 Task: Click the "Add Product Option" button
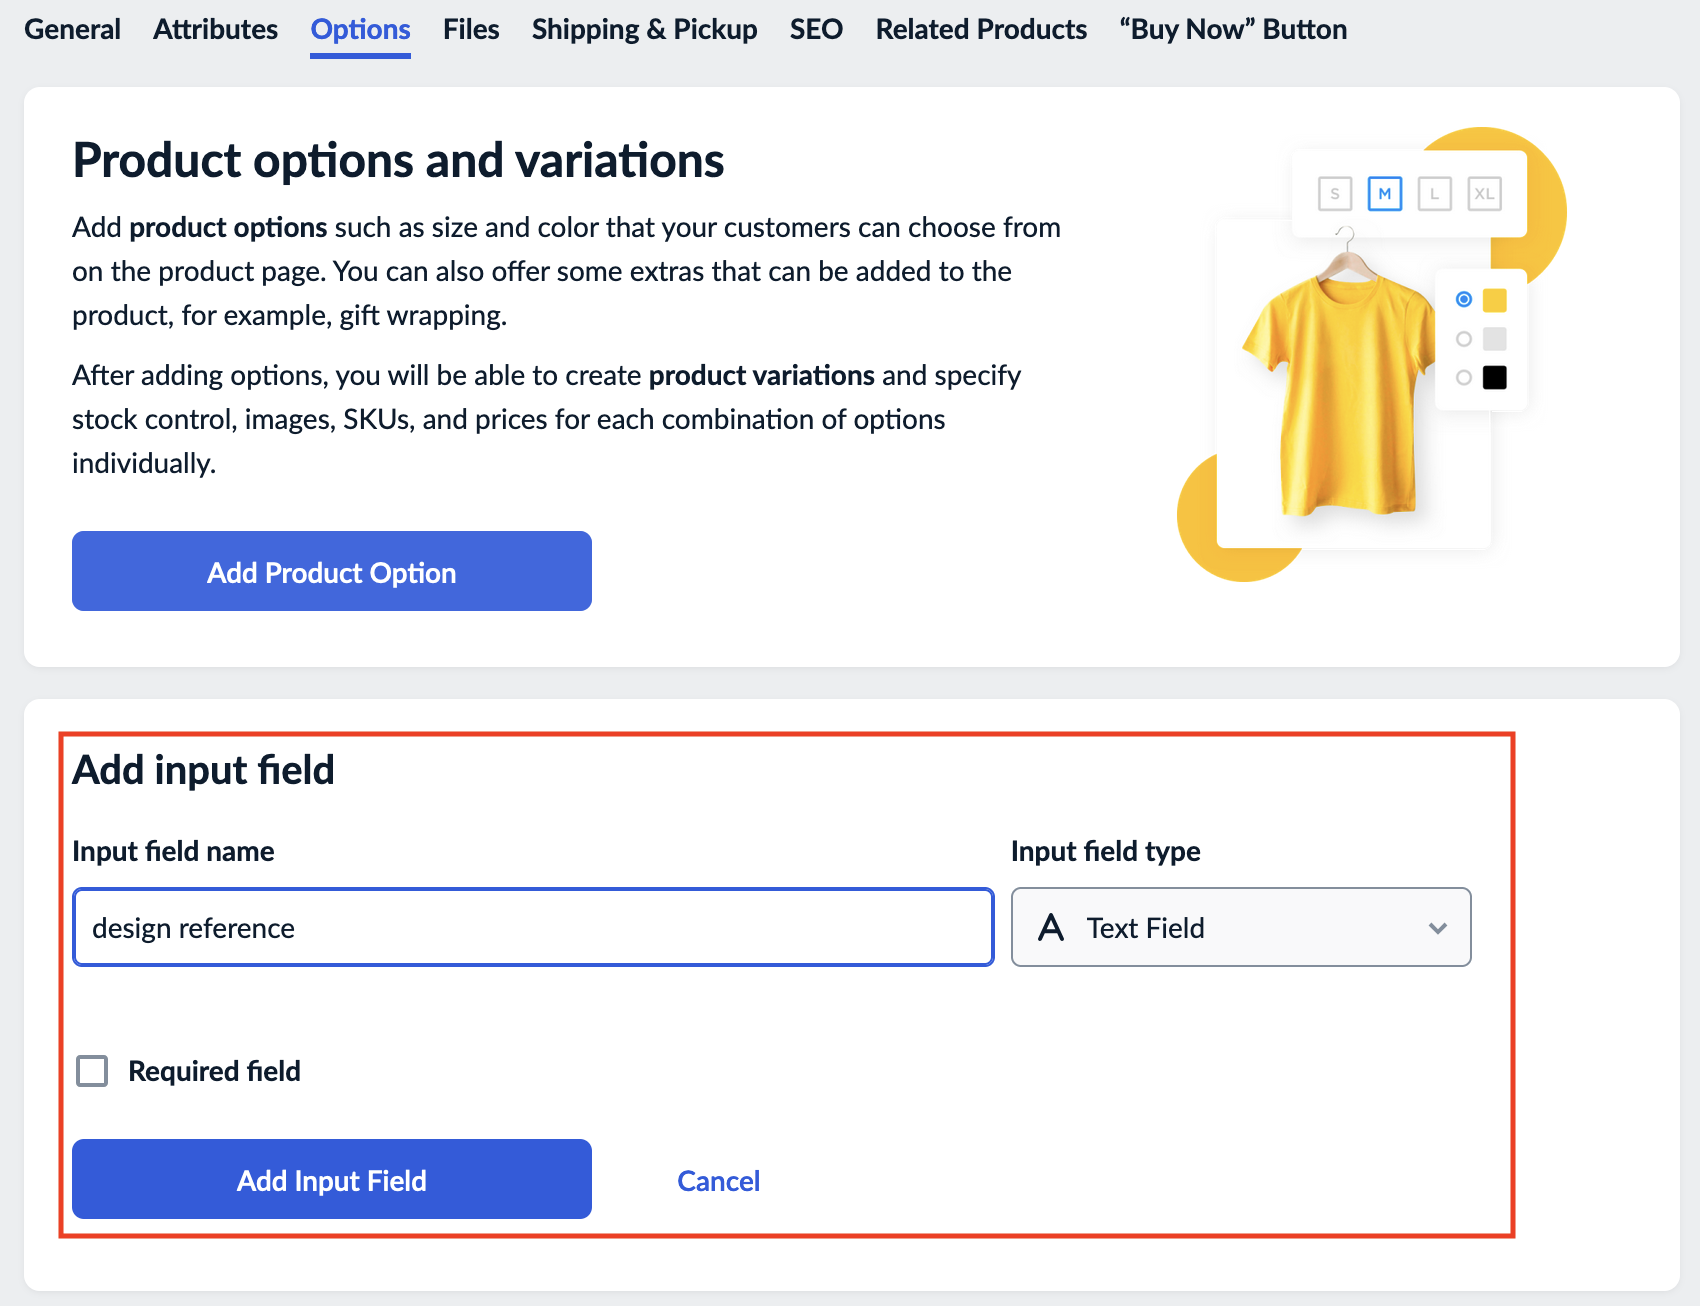pos(331,571)
